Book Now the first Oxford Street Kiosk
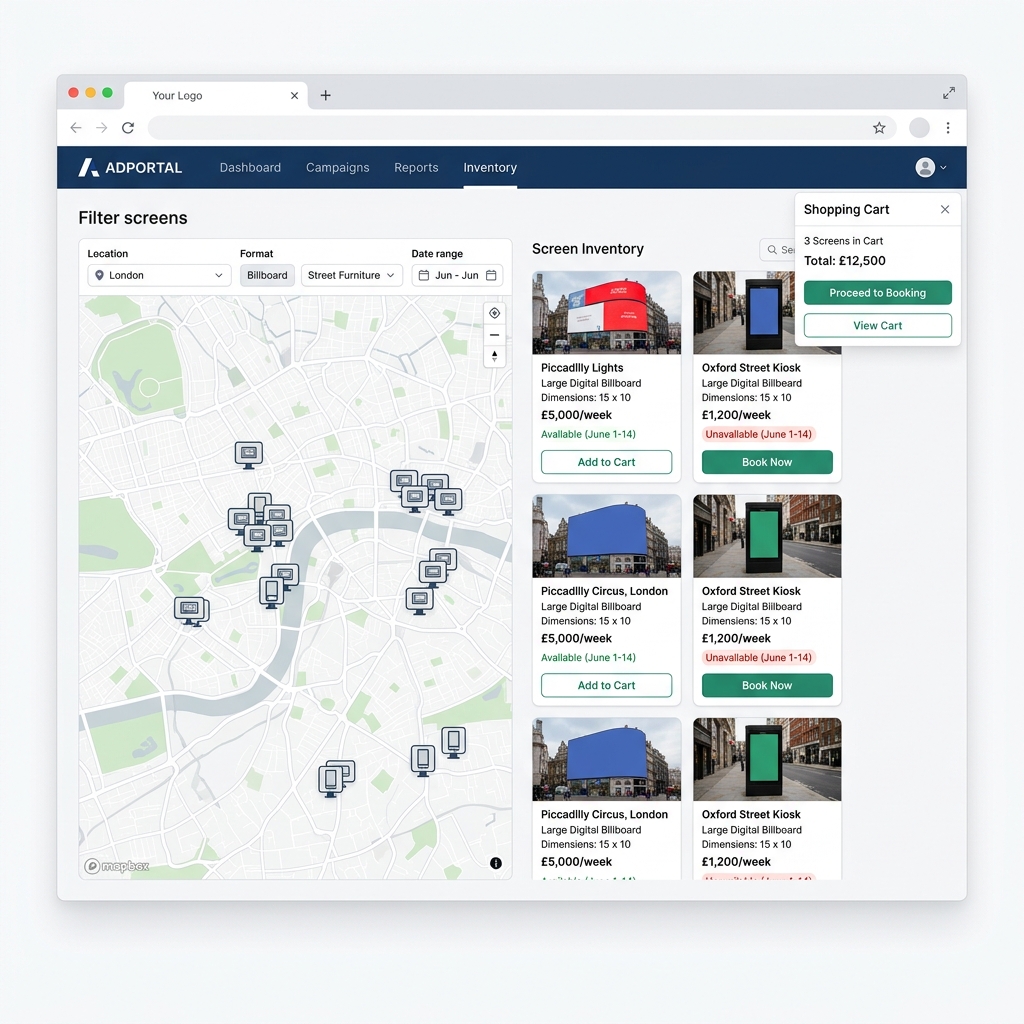Viewport: 1024px width, 1024px height. coord(767,462)
